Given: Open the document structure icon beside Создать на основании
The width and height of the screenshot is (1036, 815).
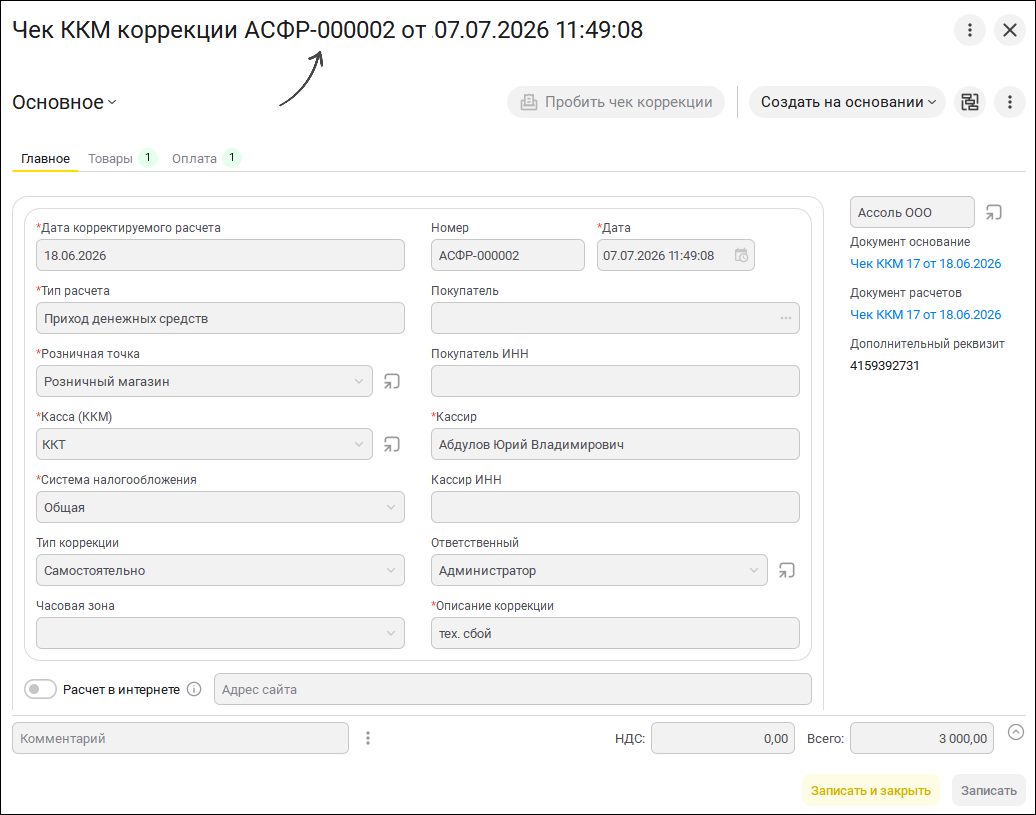Looking at the screenshot, I should click(969, 102).
